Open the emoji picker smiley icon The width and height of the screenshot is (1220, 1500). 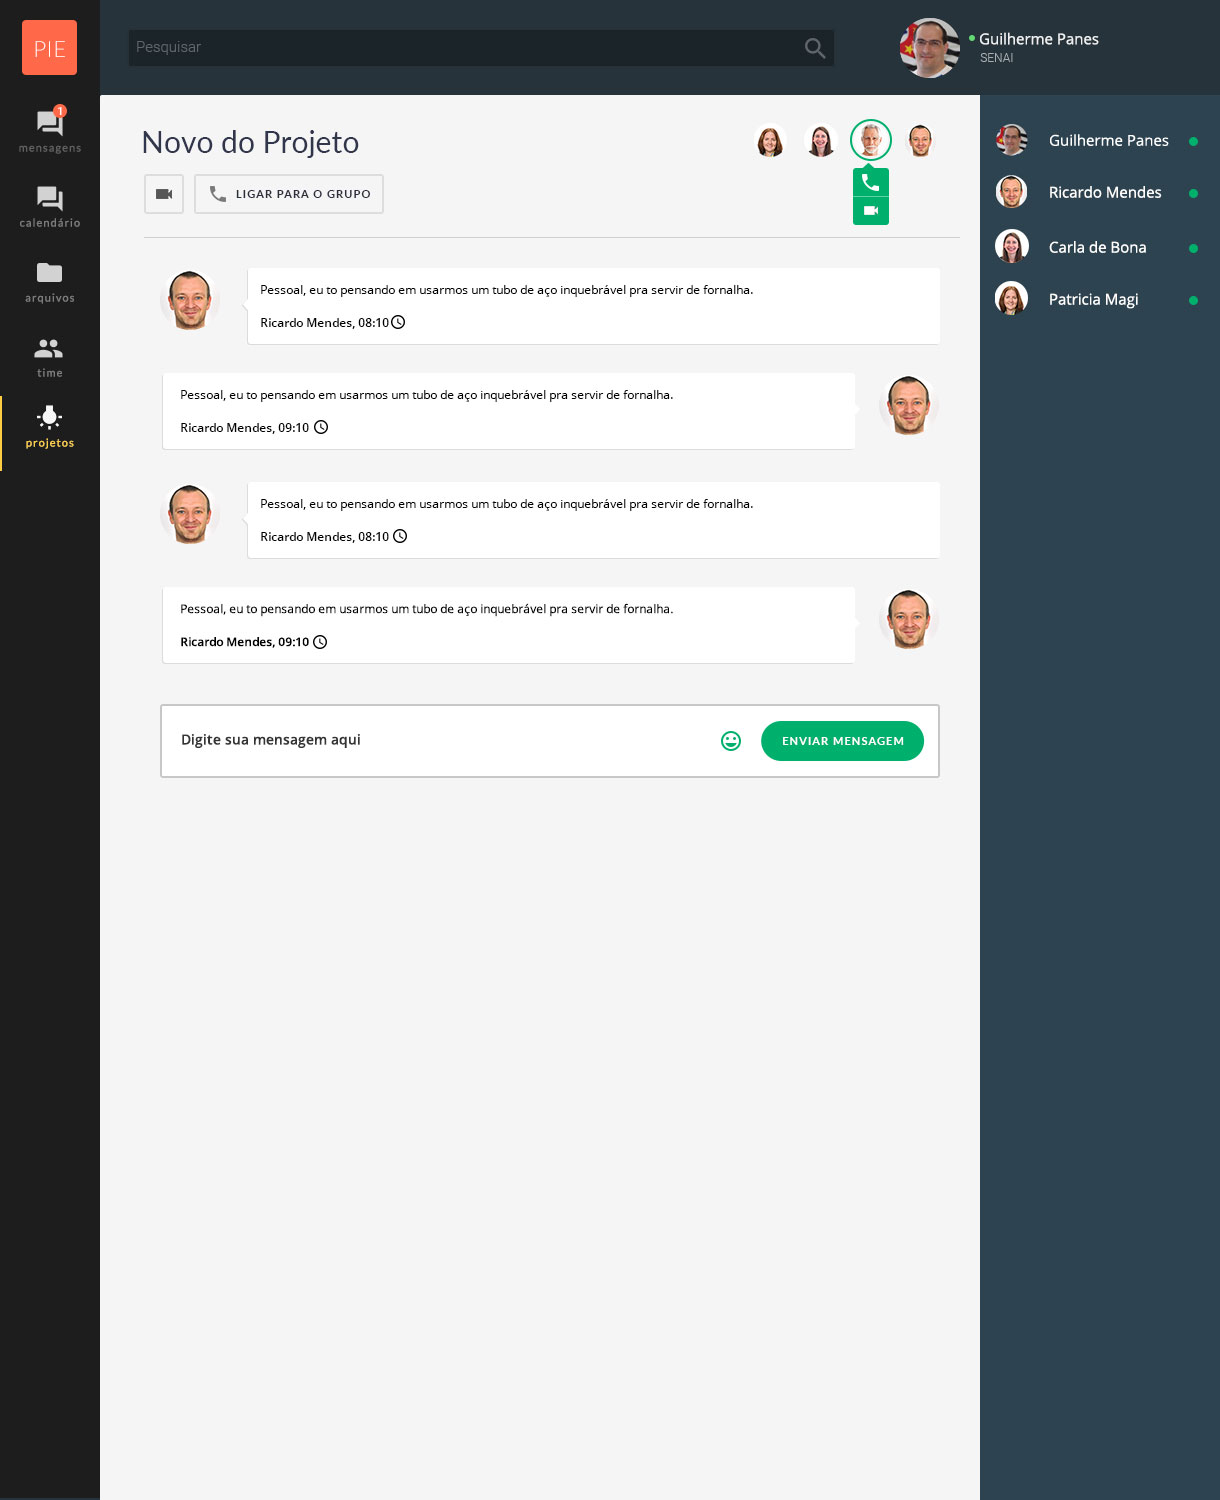[731, 741]
